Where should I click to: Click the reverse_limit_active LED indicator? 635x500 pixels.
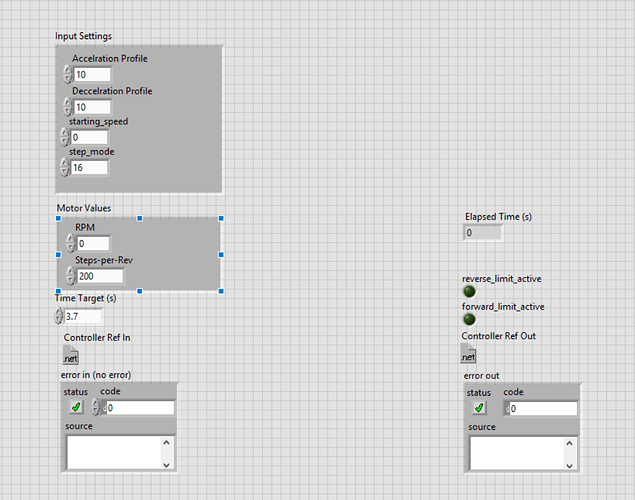click(468, 292)
